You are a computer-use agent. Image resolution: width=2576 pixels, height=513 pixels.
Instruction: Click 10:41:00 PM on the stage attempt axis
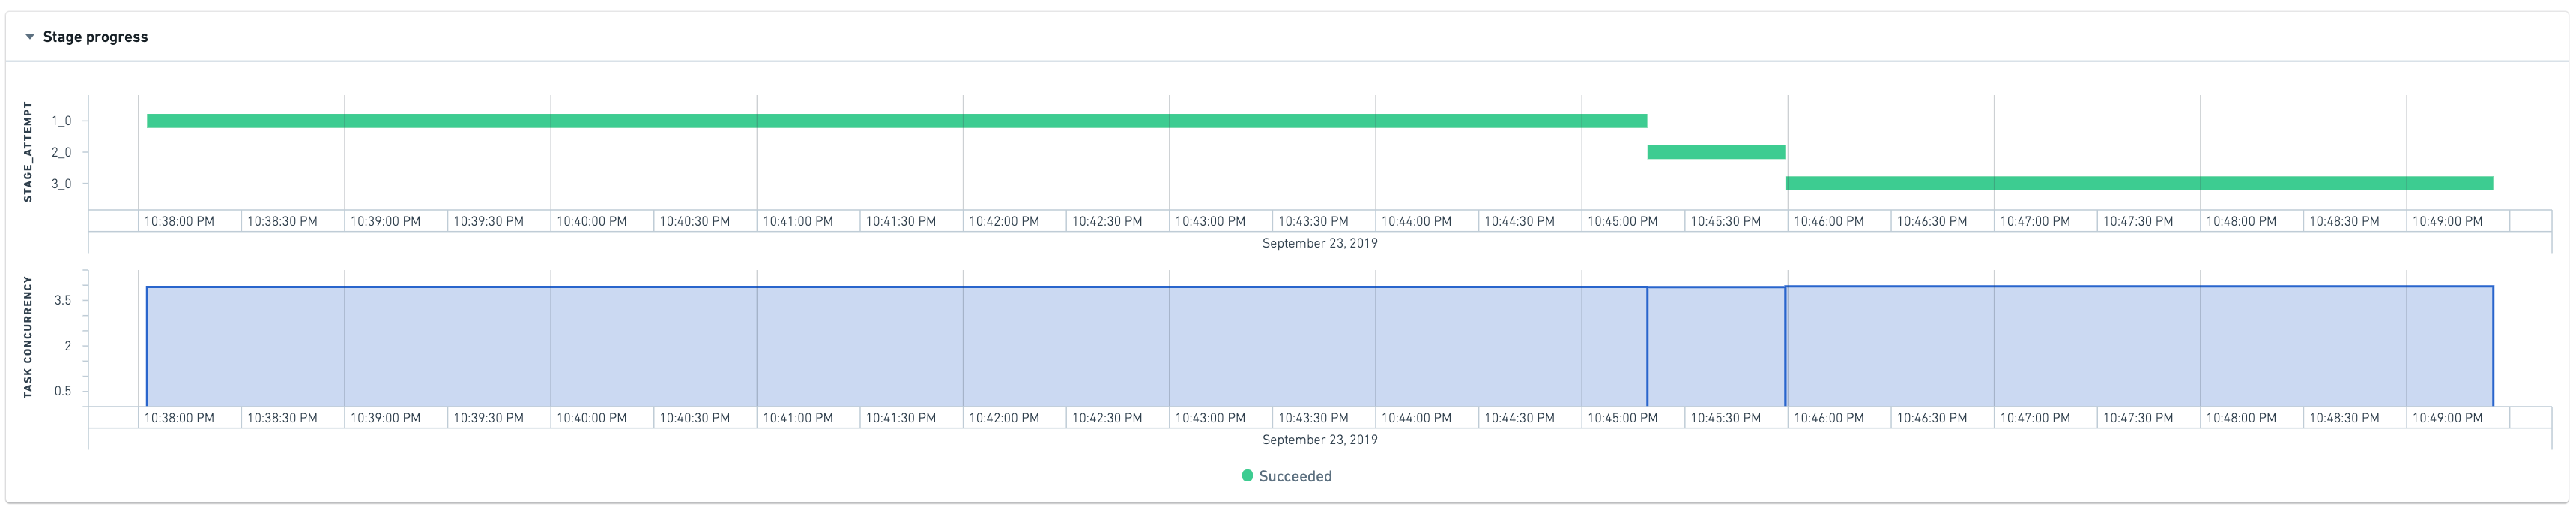pos(797,221)
